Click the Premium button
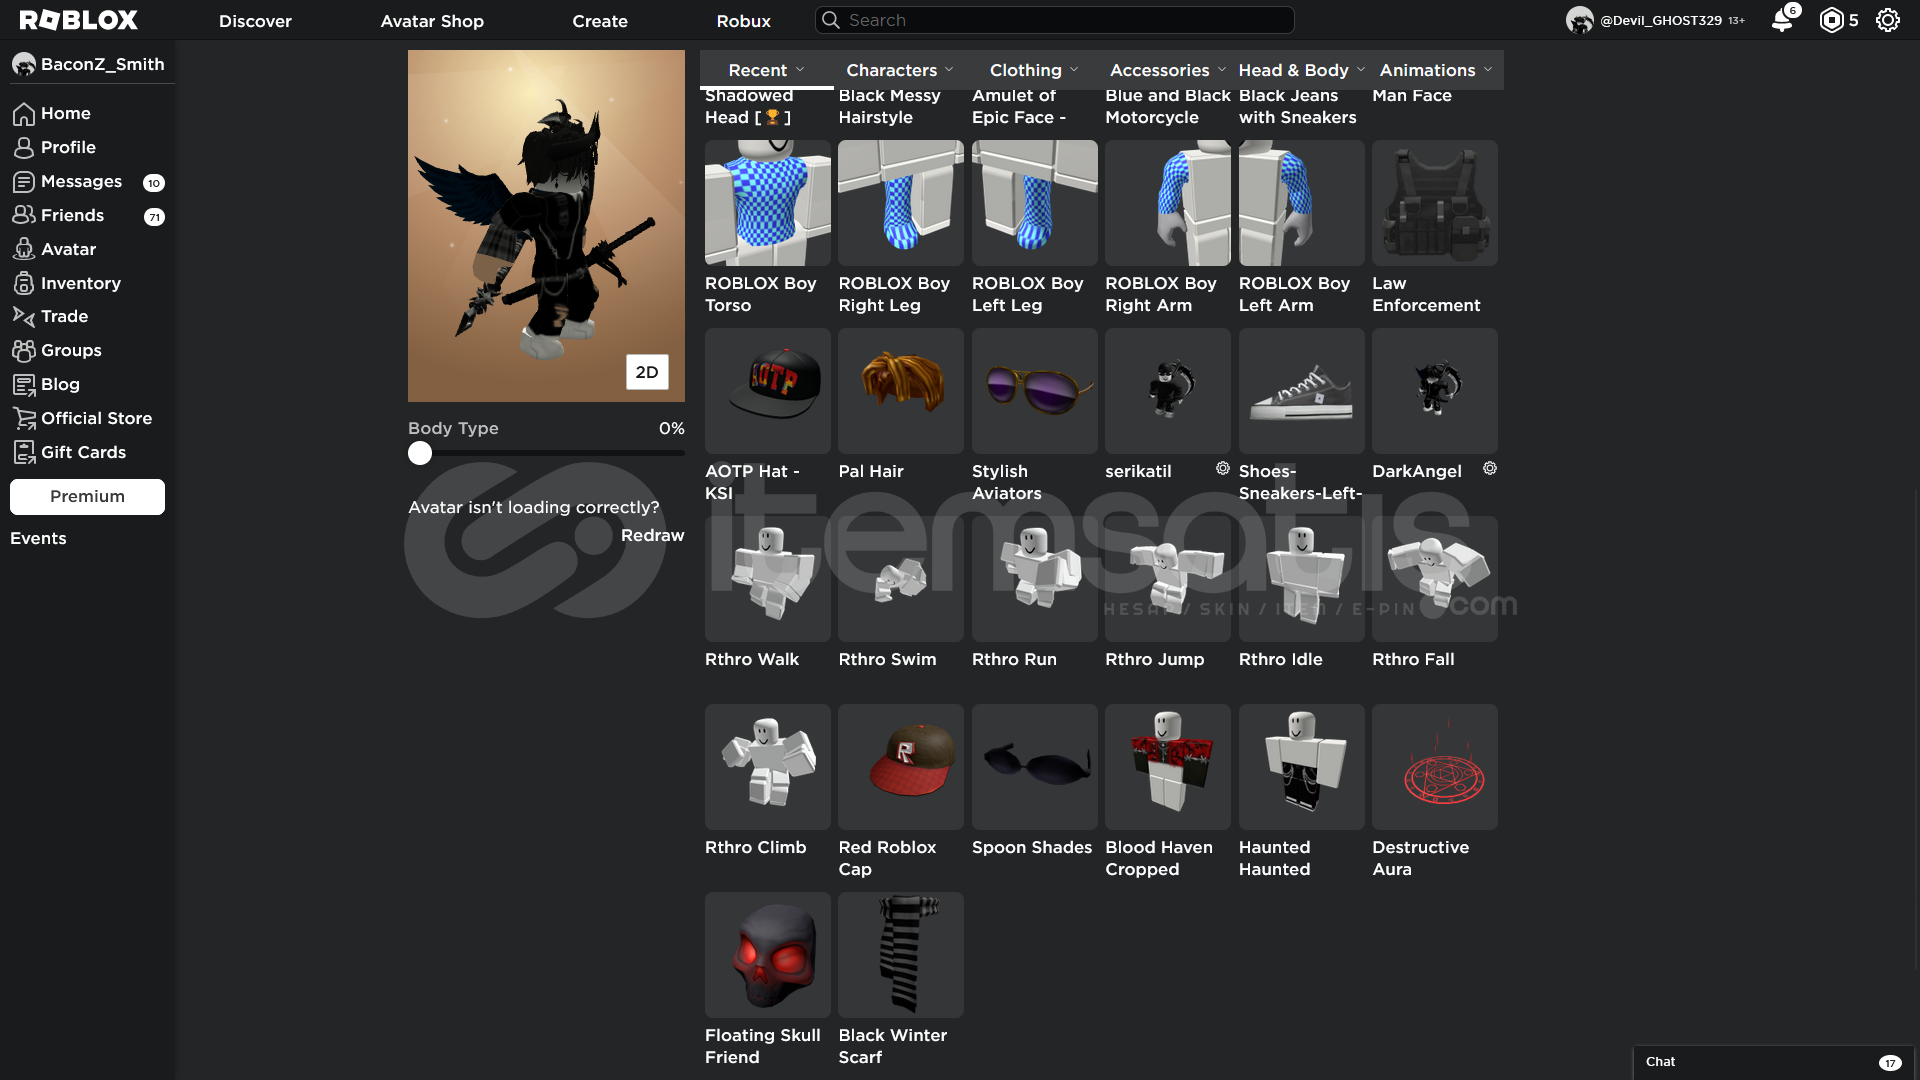This screenshot has width=1920, height=1080. pyautogui.click(x=87, y=496)
